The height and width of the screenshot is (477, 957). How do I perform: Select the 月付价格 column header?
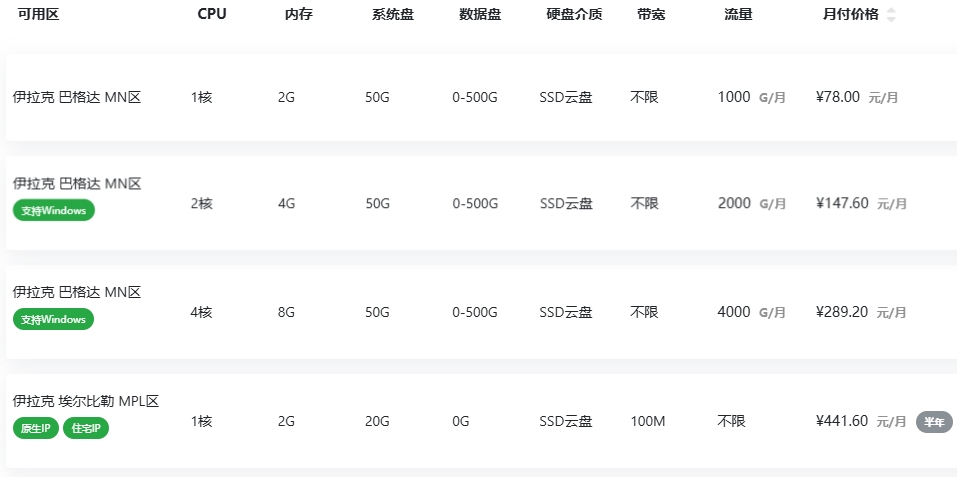click(x=850, y=15)
